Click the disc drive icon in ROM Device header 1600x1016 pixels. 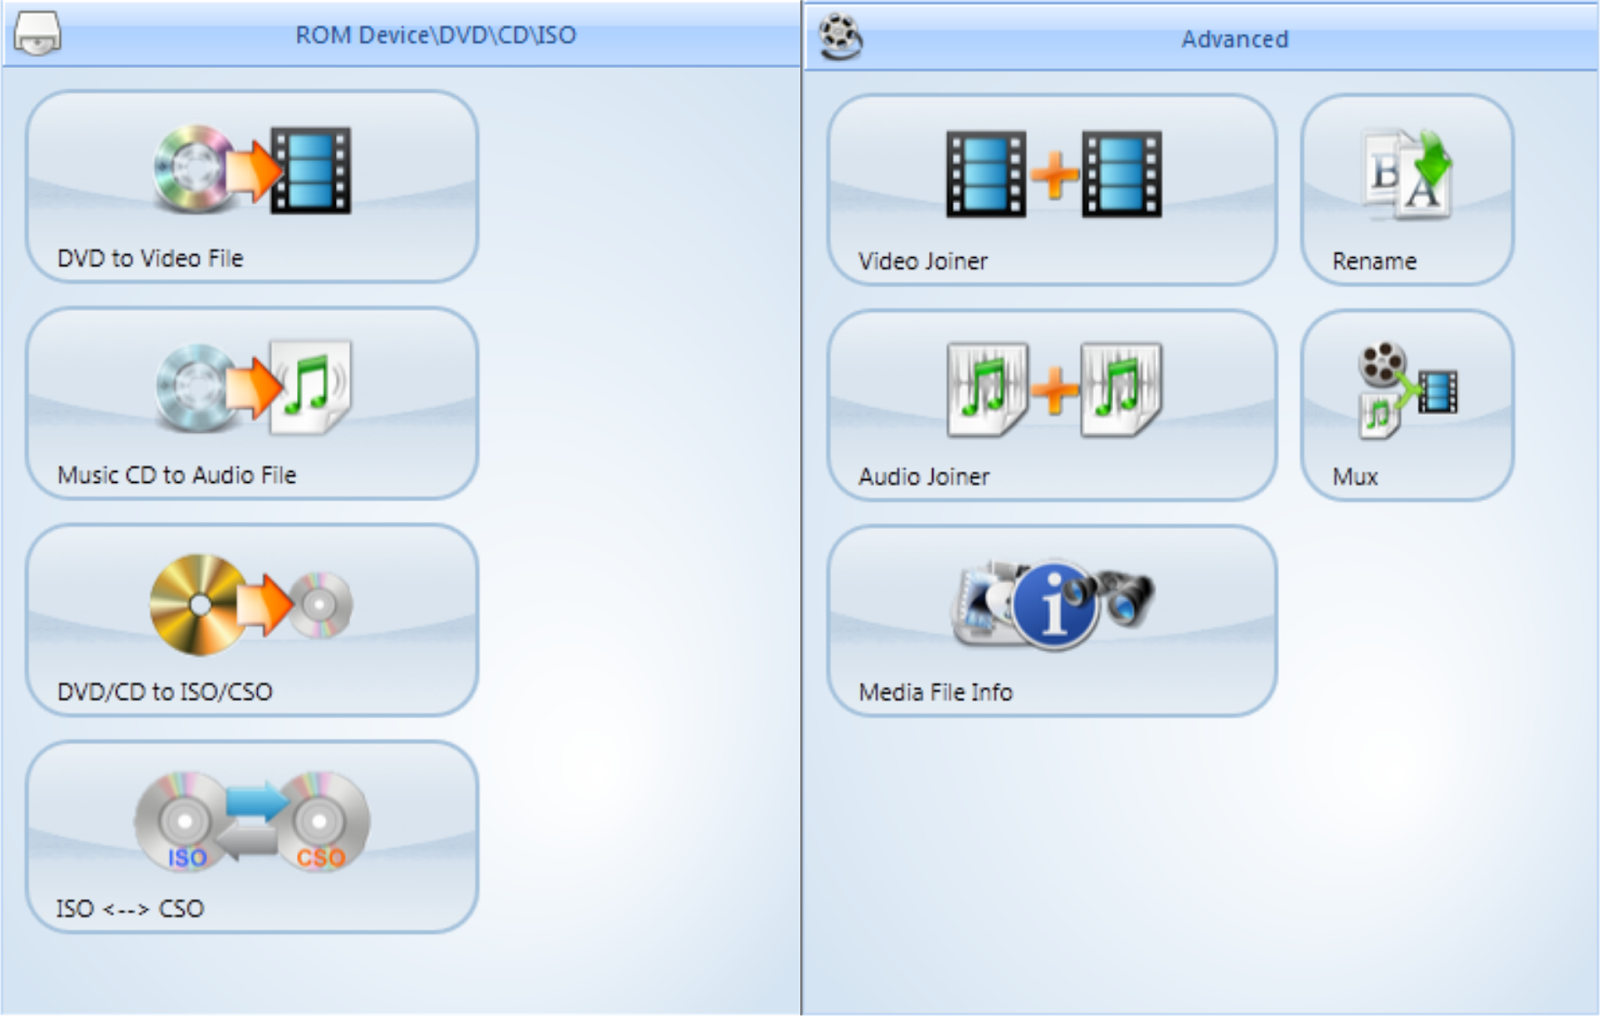pyautogui.click(x=37, y=34)
